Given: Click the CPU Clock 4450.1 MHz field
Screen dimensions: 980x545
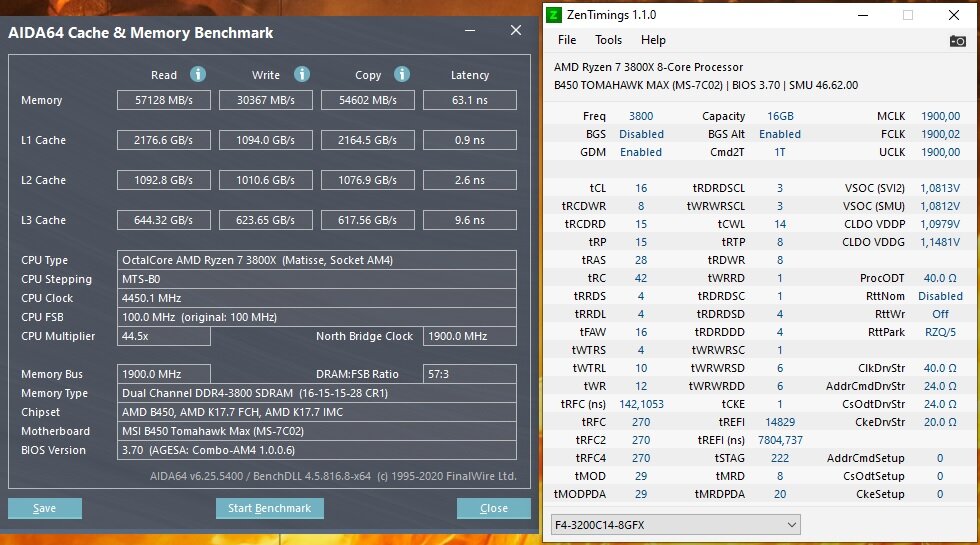Looking at the screenshot, I should 317,298.
